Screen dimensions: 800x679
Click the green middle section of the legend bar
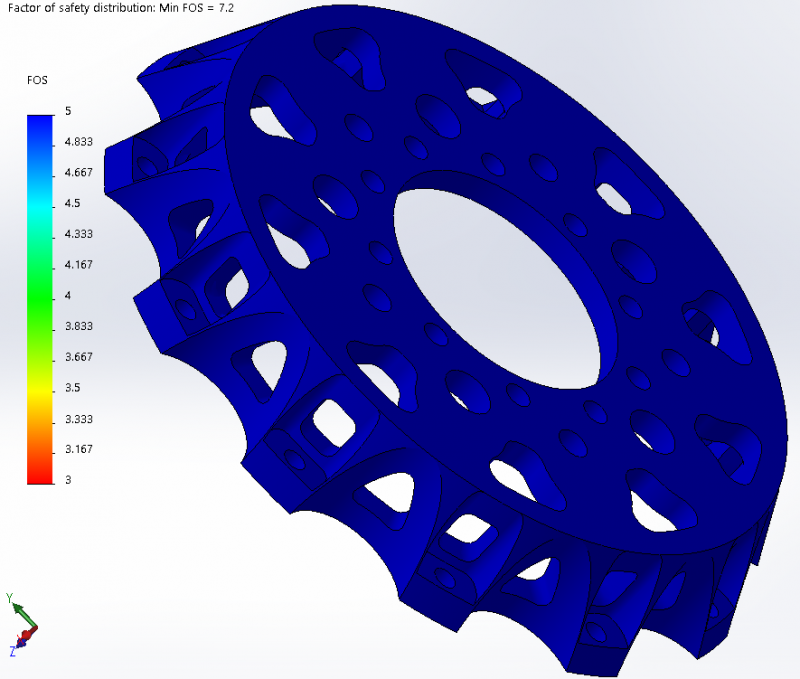[39, 296]
